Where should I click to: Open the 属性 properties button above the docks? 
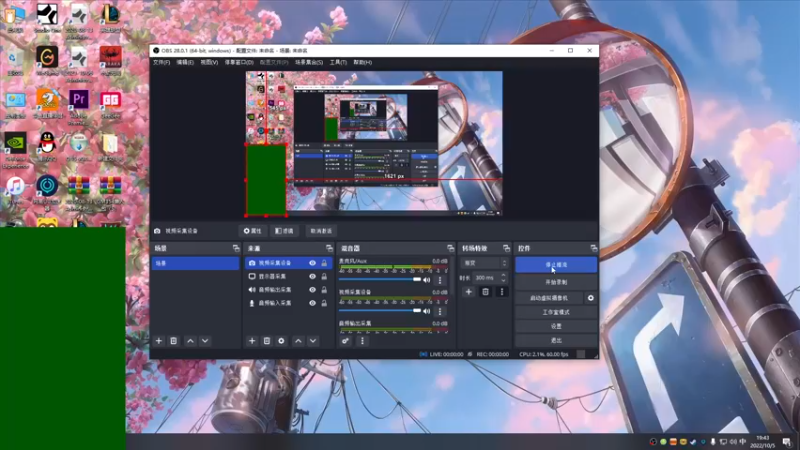(x=253, y=231)
